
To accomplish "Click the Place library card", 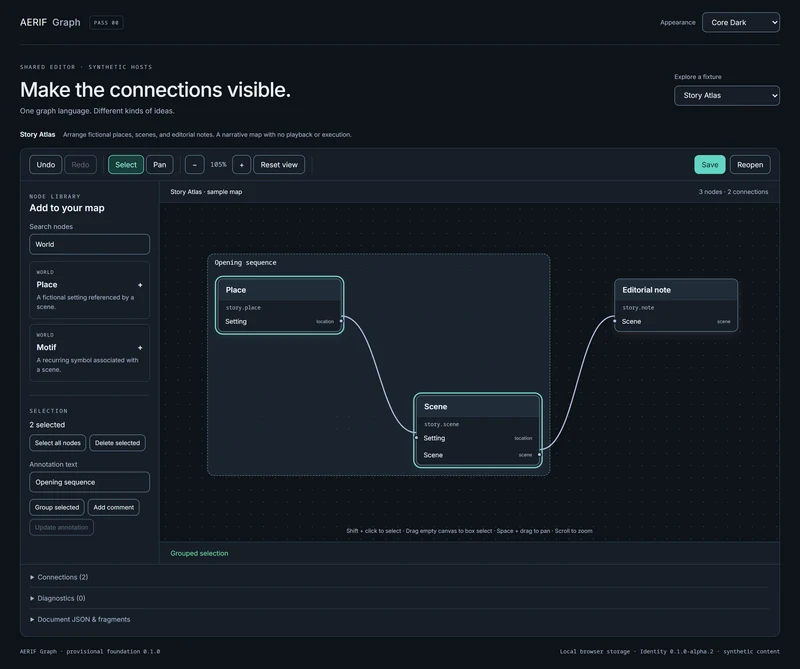I will [x=89, y=290].
